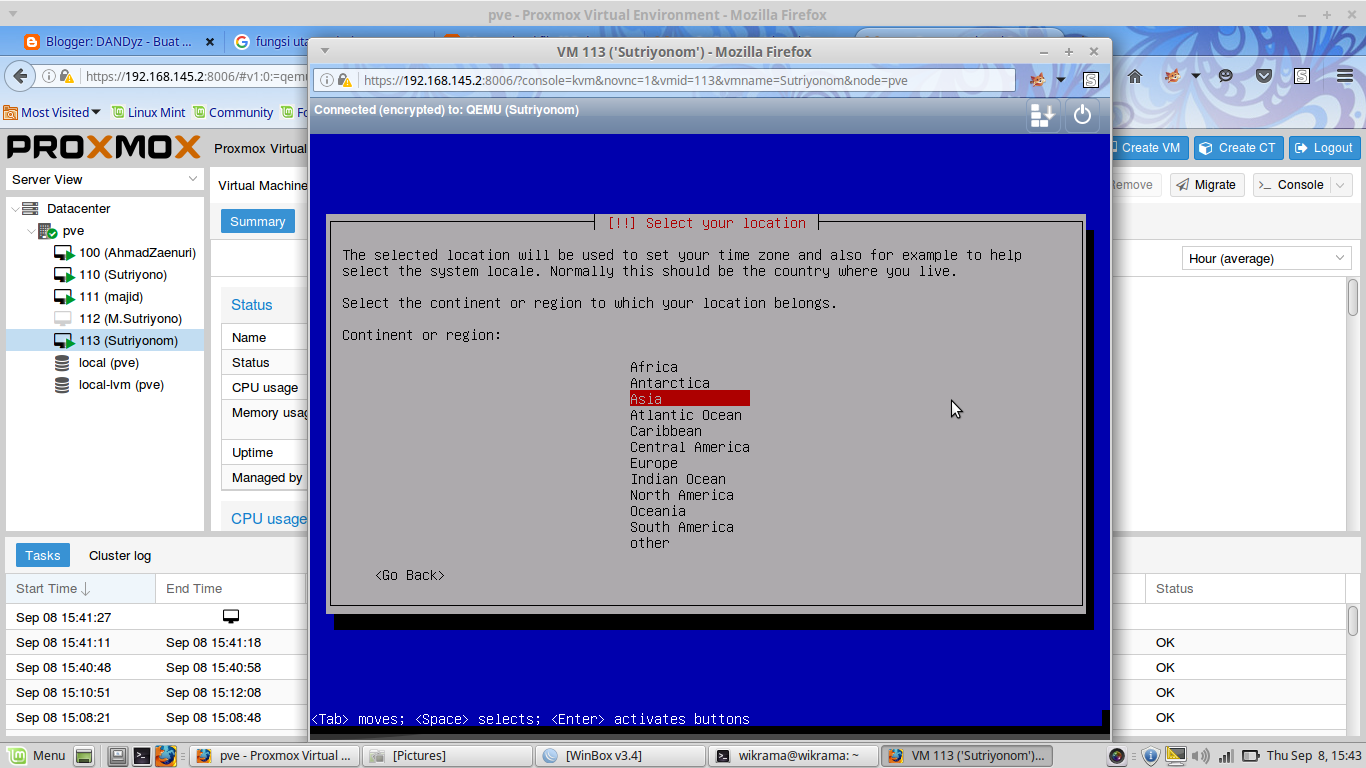
Task: Select other in the continent list
Action: tap(650, 543)
